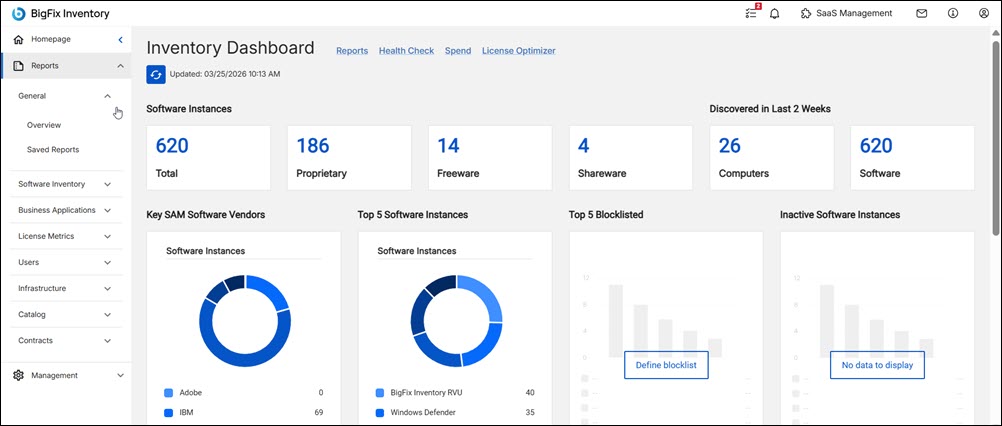Expand the Users group
The image size is (1002, 426).
pyautogui.click(x=107, y=262)
